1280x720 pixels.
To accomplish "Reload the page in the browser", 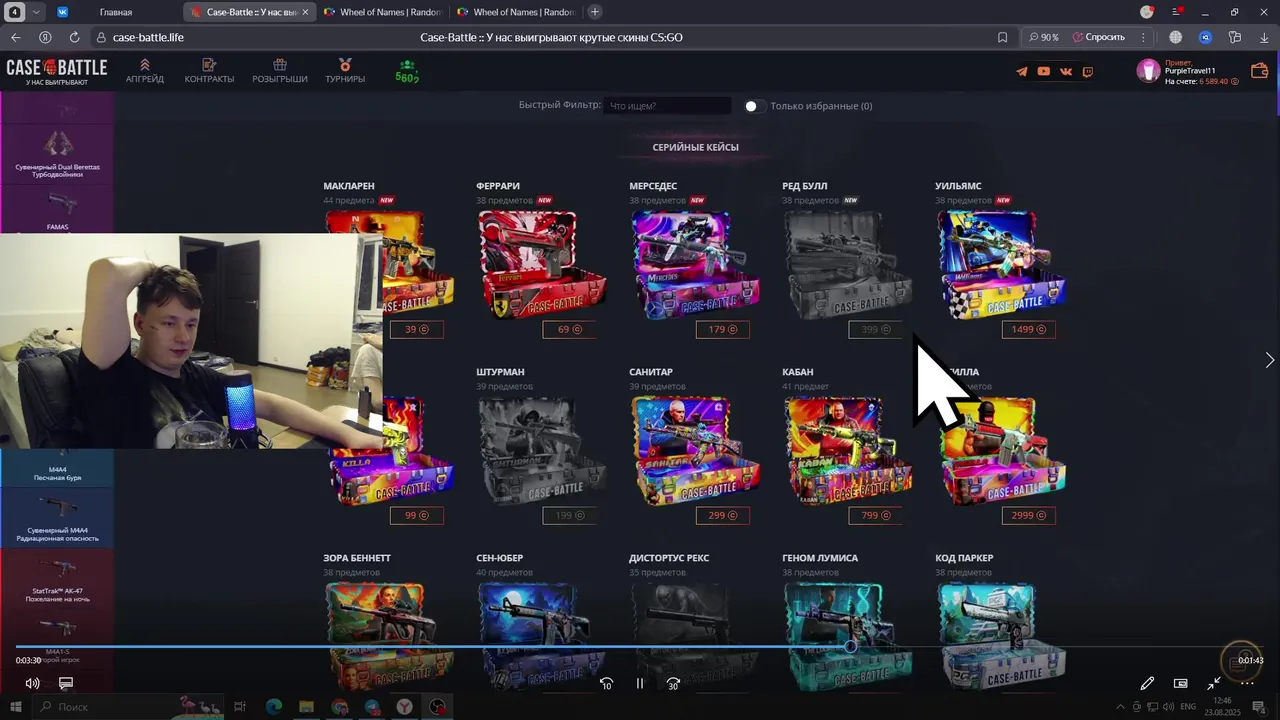I will [74, 37].
